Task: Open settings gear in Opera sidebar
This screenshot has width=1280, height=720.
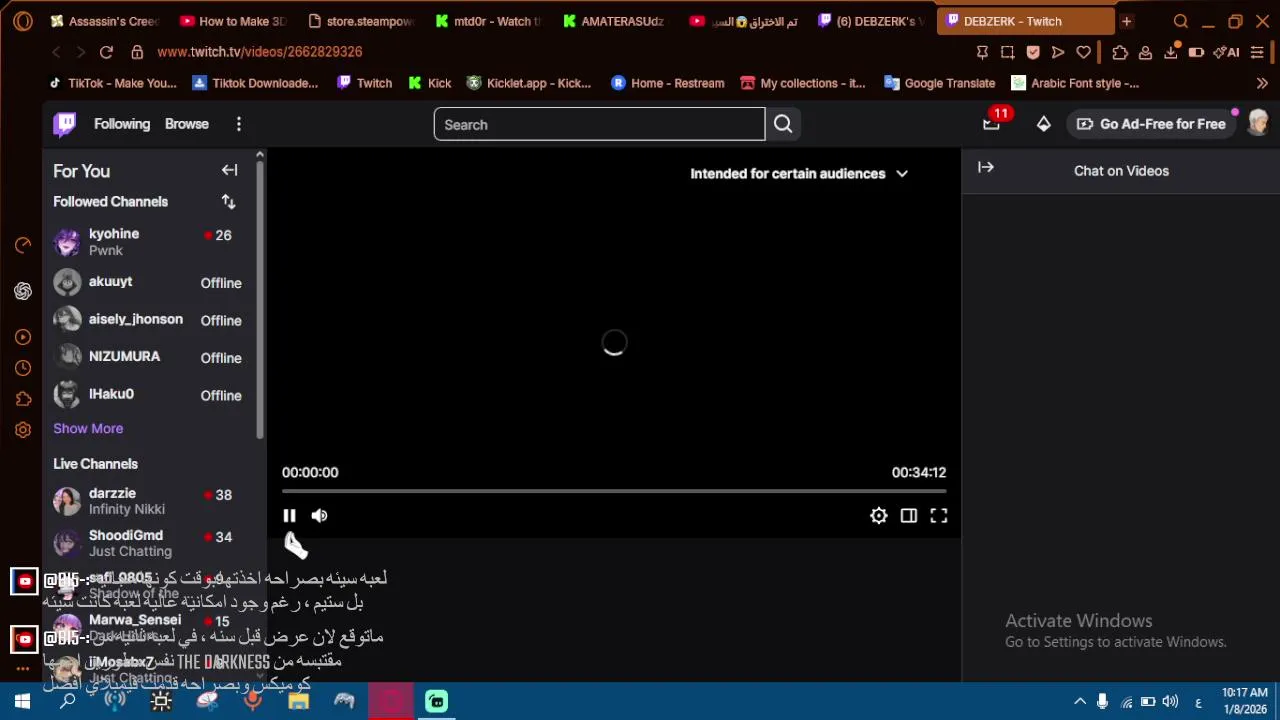Action: pyautogui.click(x=23, y=430)
